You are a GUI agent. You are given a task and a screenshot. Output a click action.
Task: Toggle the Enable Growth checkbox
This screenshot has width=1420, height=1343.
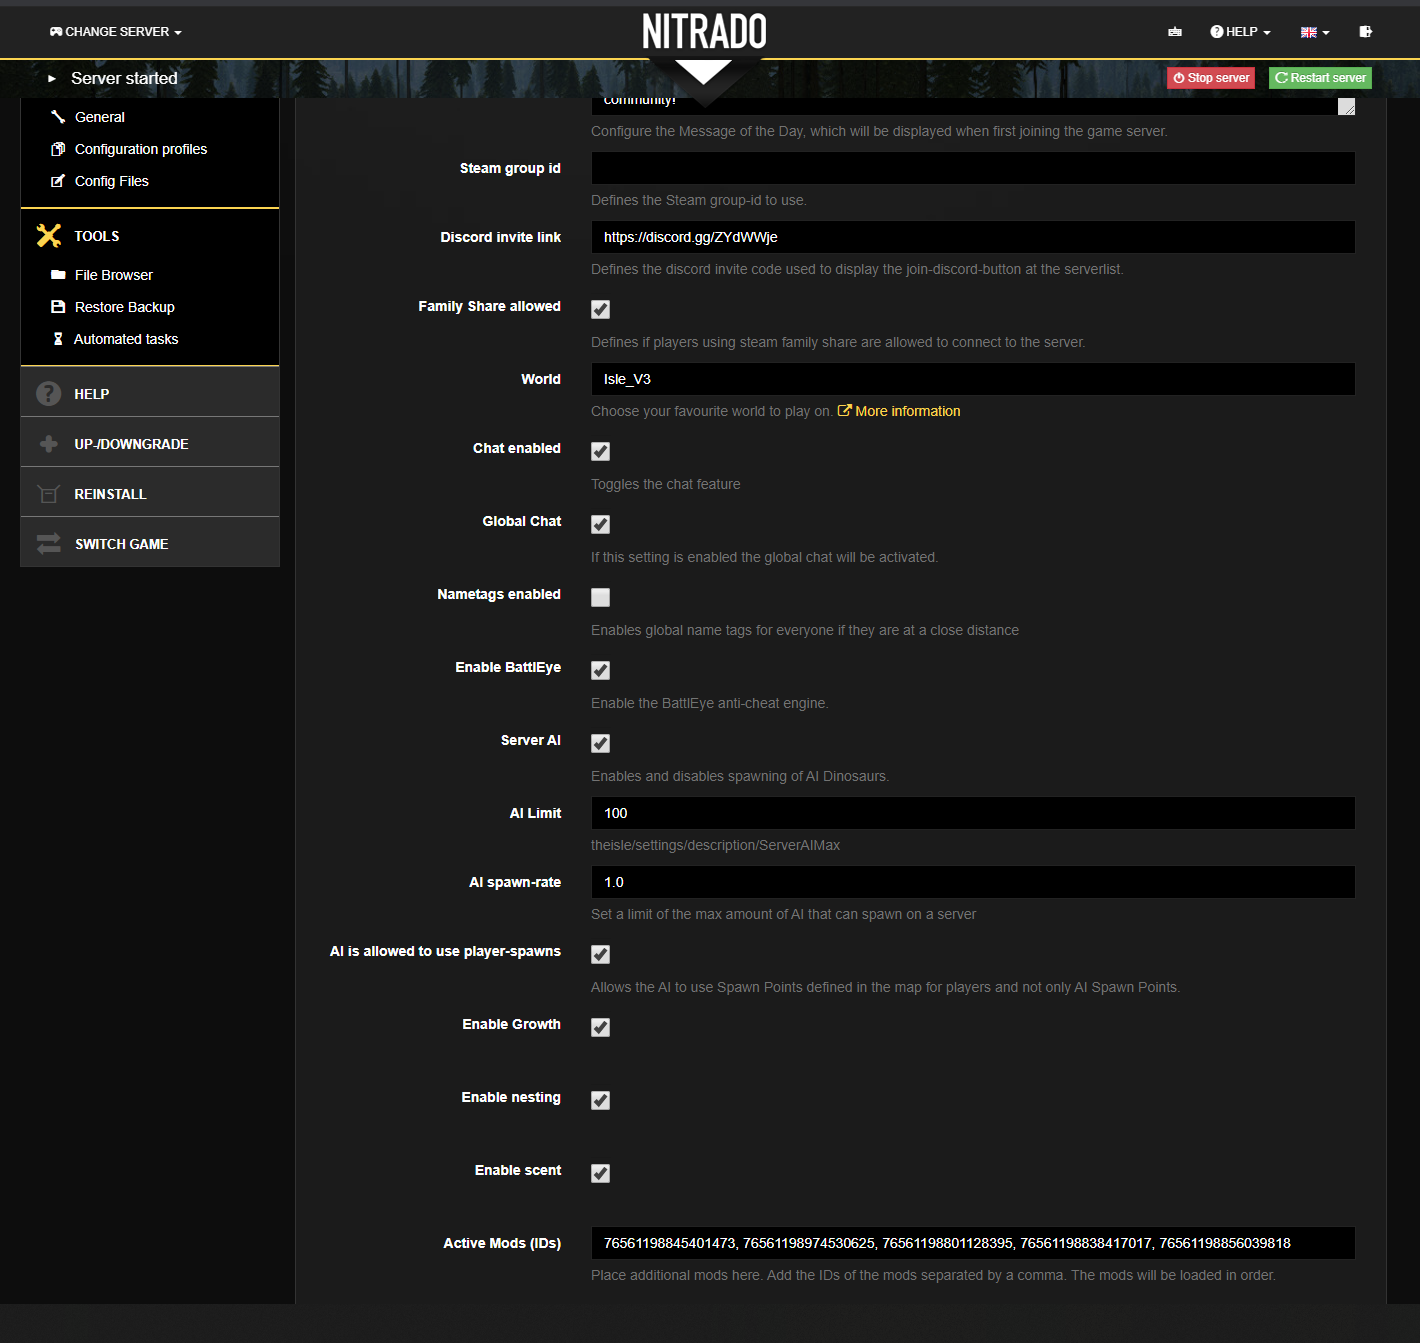point(600,1028)
